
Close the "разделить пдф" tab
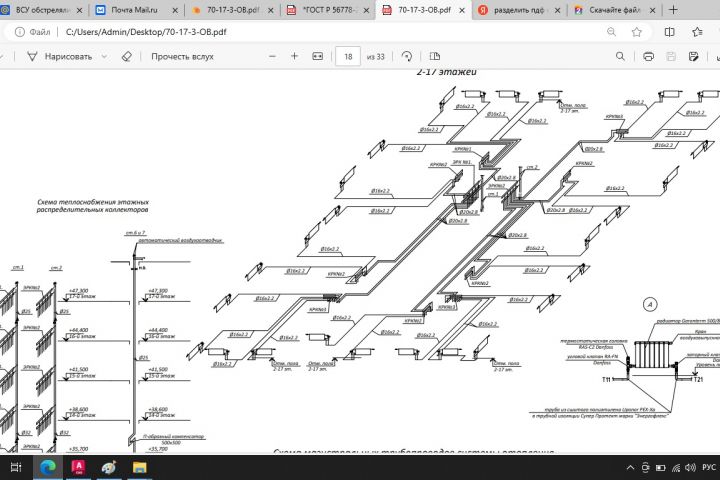(x=557, y=10)
